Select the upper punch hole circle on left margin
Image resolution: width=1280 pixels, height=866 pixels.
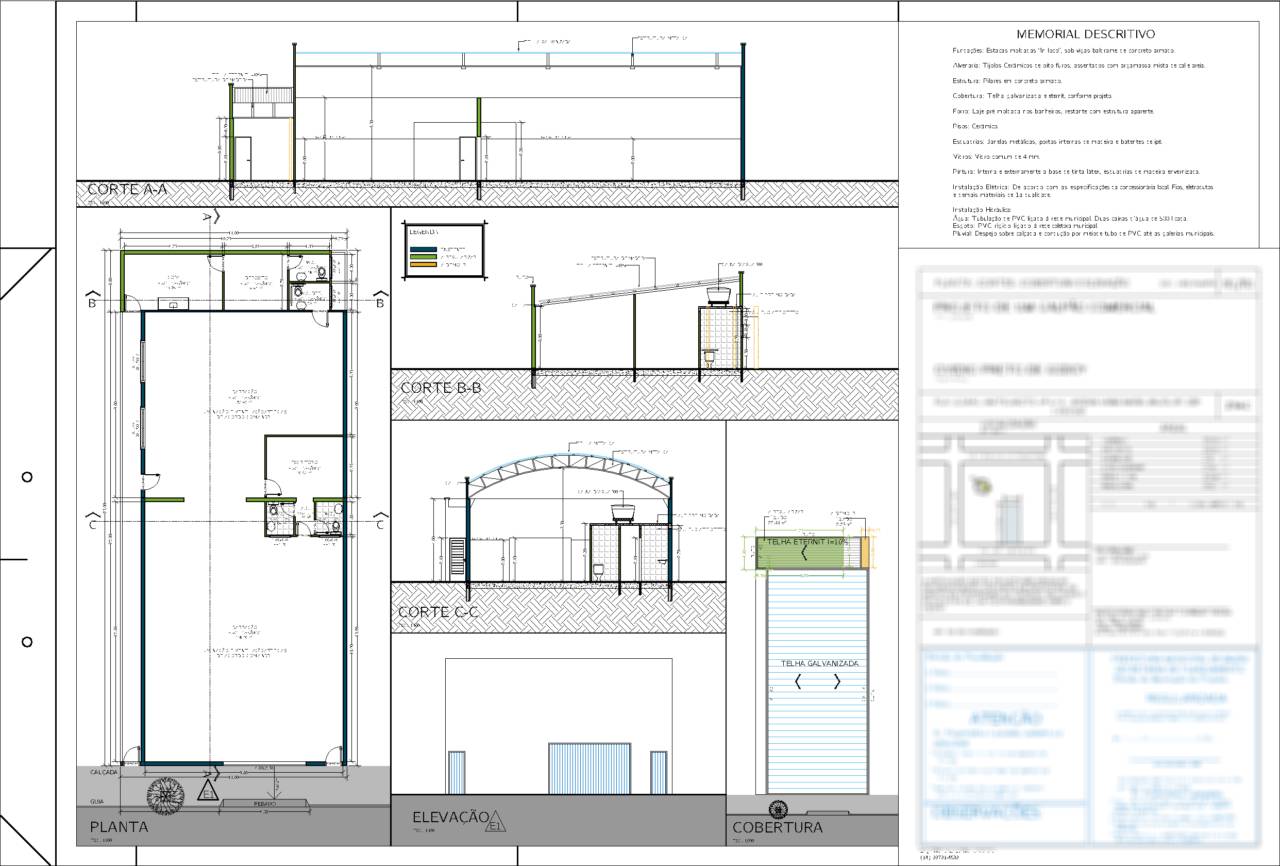(x=27, y=476)
